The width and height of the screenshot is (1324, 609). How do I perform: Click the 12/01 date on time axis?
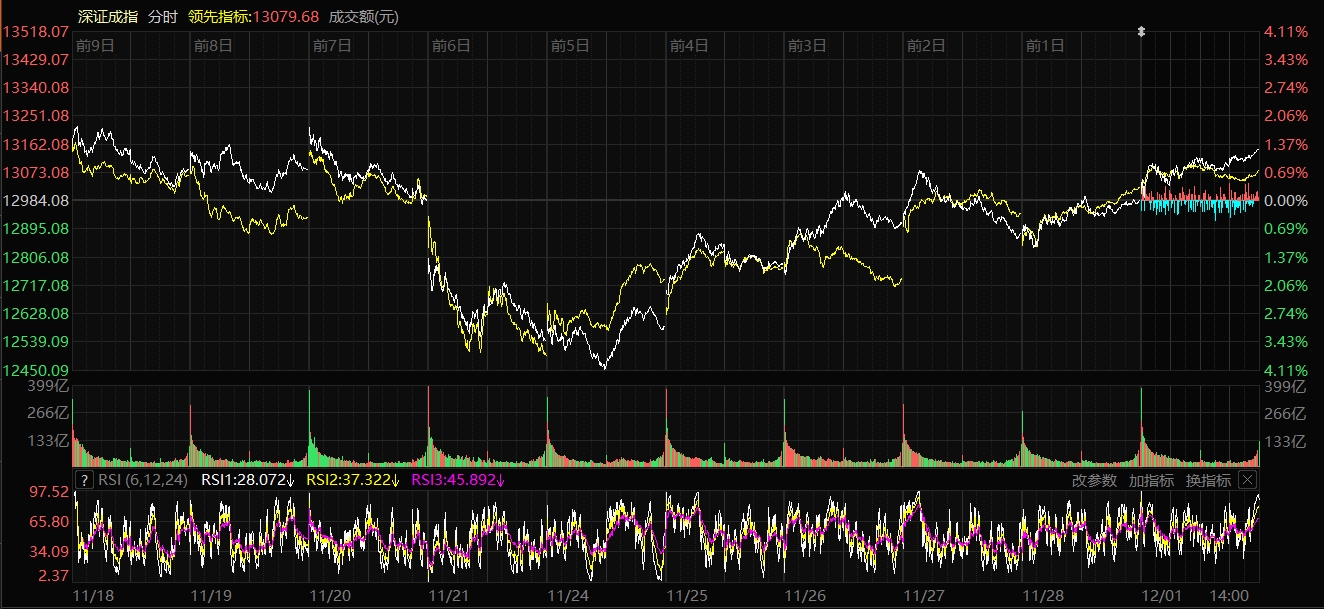pyautogui.click(x=1161, y=595)
